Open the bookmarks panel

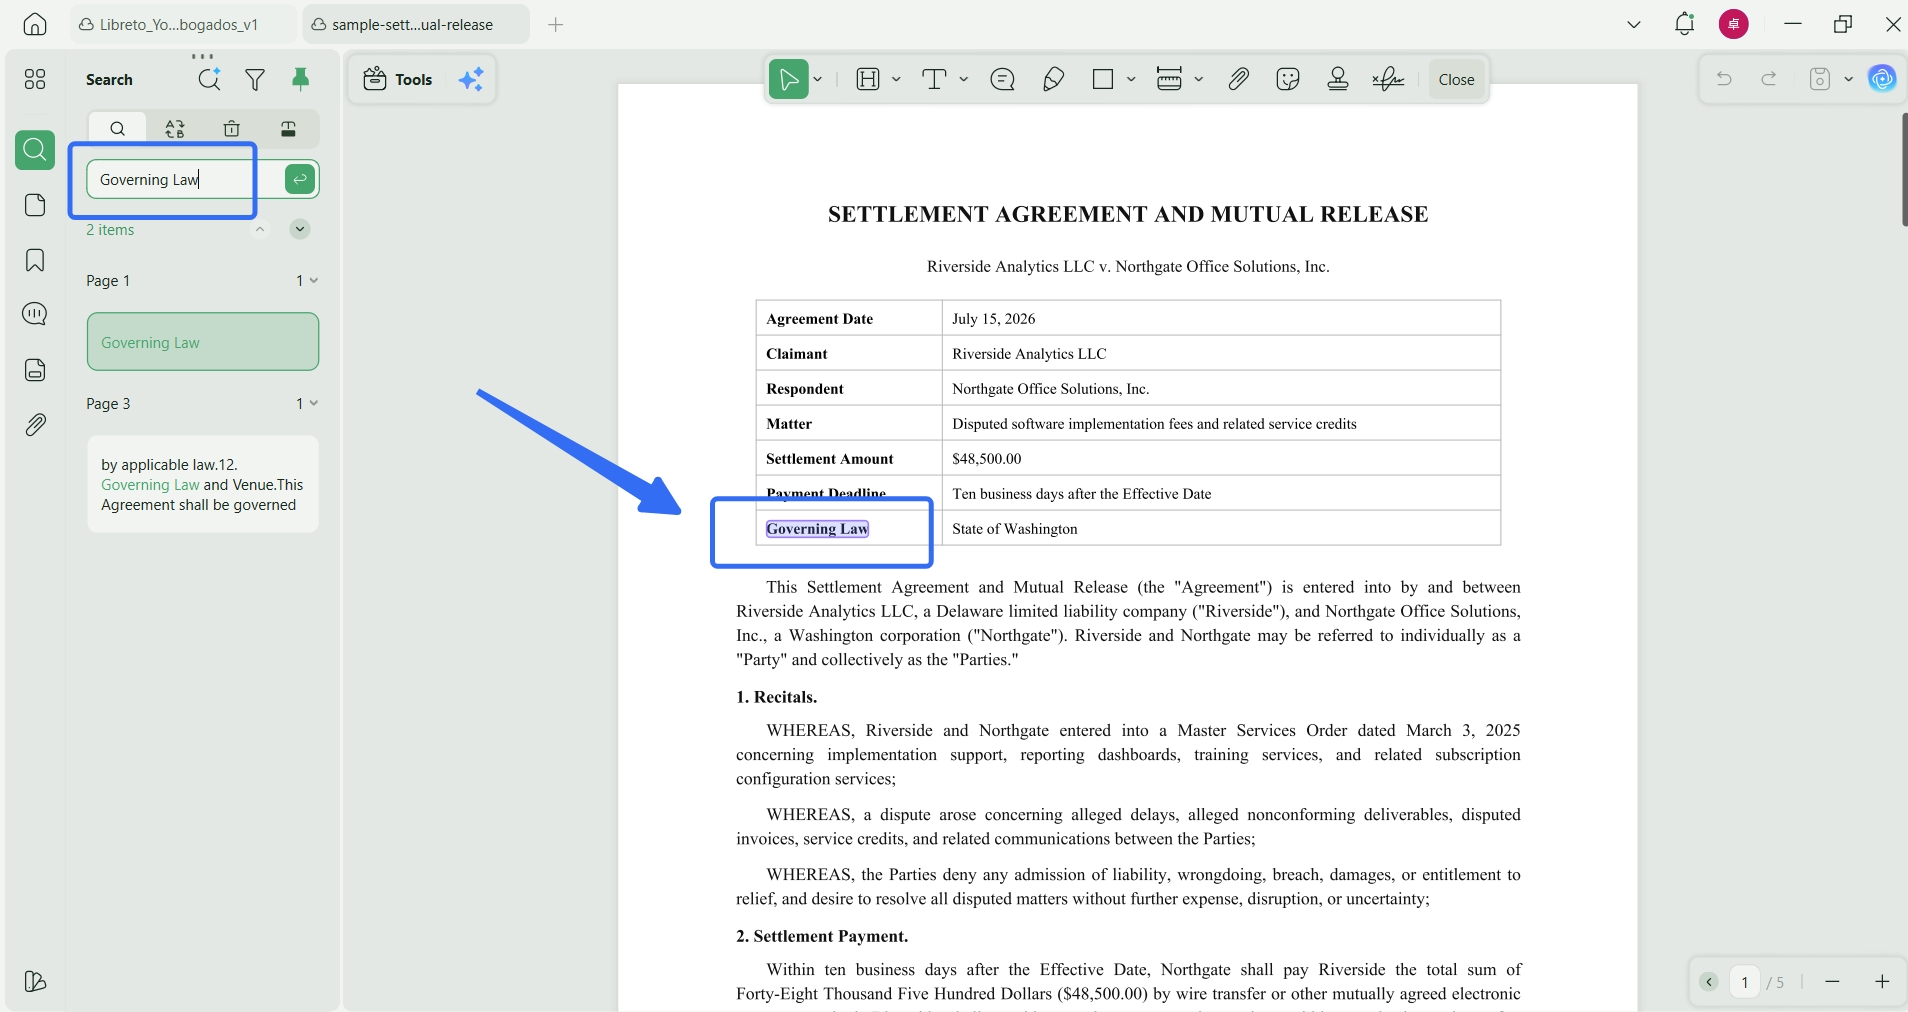click(35, 260)
